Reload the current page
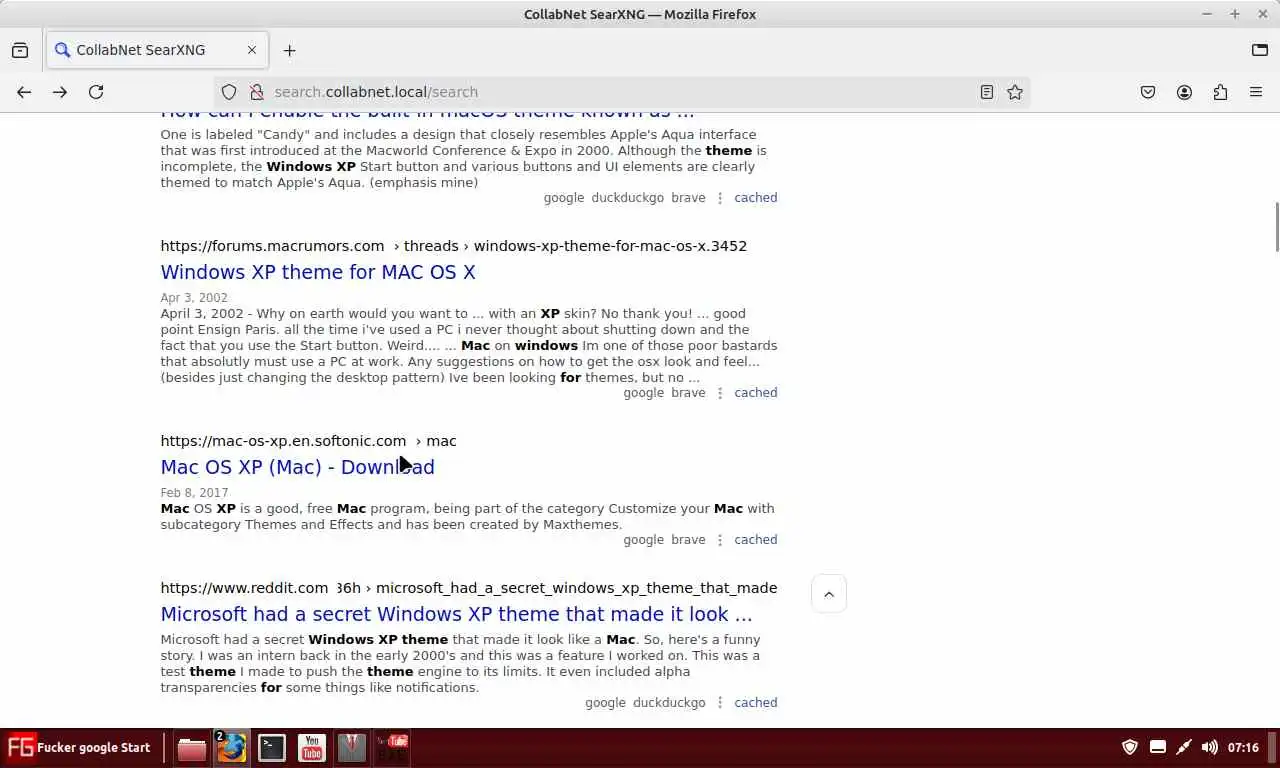 pos(96,92)
